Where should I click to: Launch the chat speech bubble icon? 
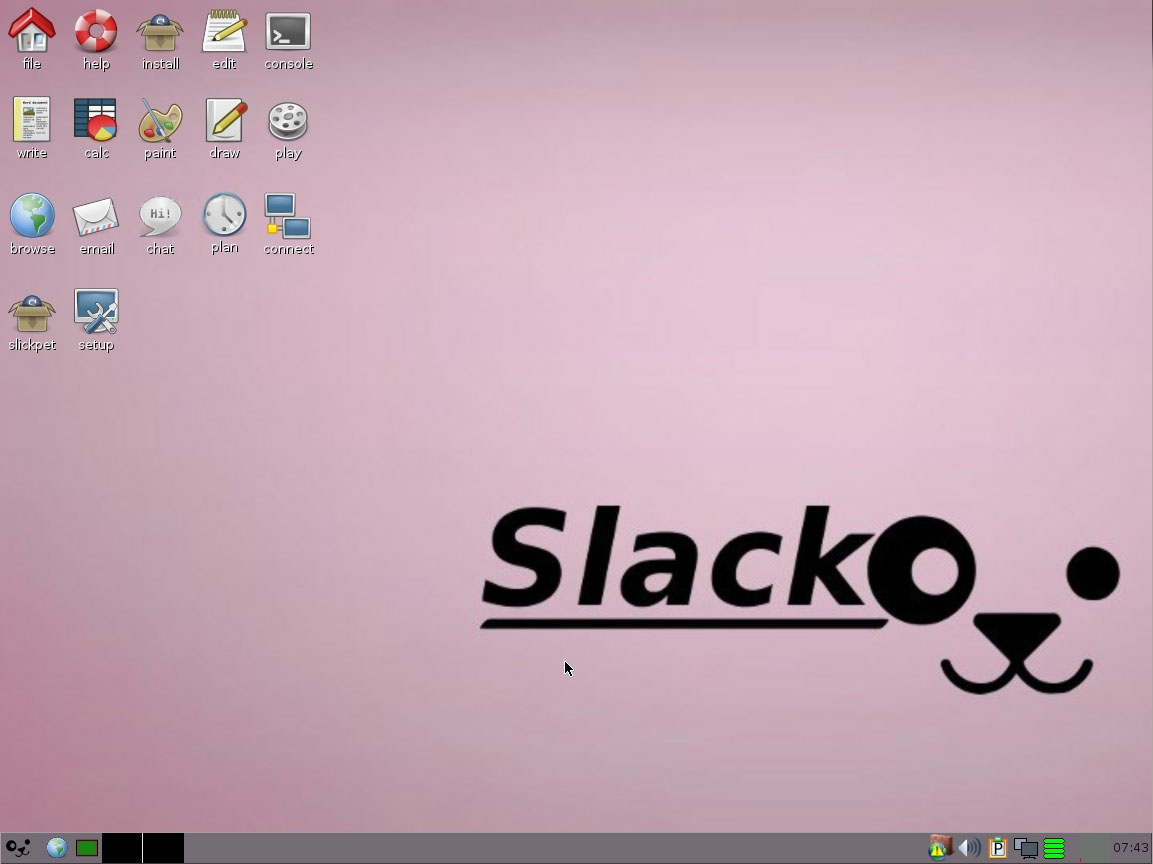pos(160,216)
